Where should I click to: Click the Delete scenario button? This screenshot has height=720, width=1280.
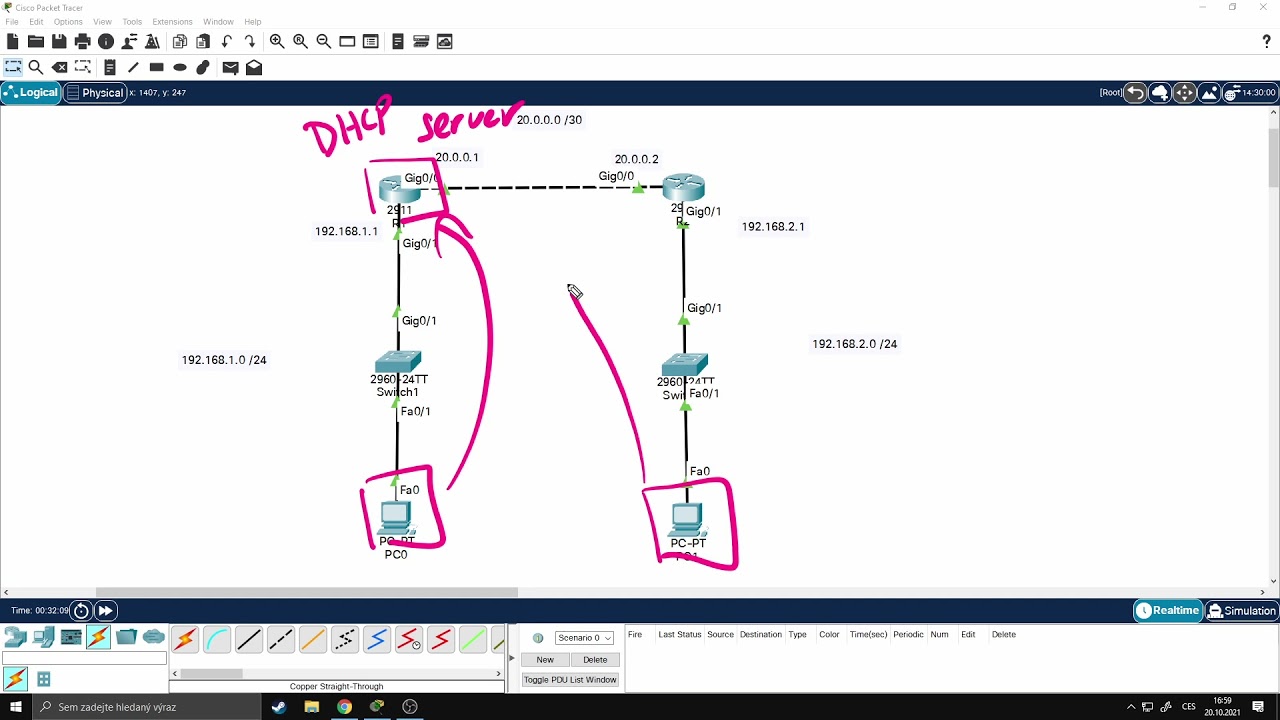coord(595,660)
